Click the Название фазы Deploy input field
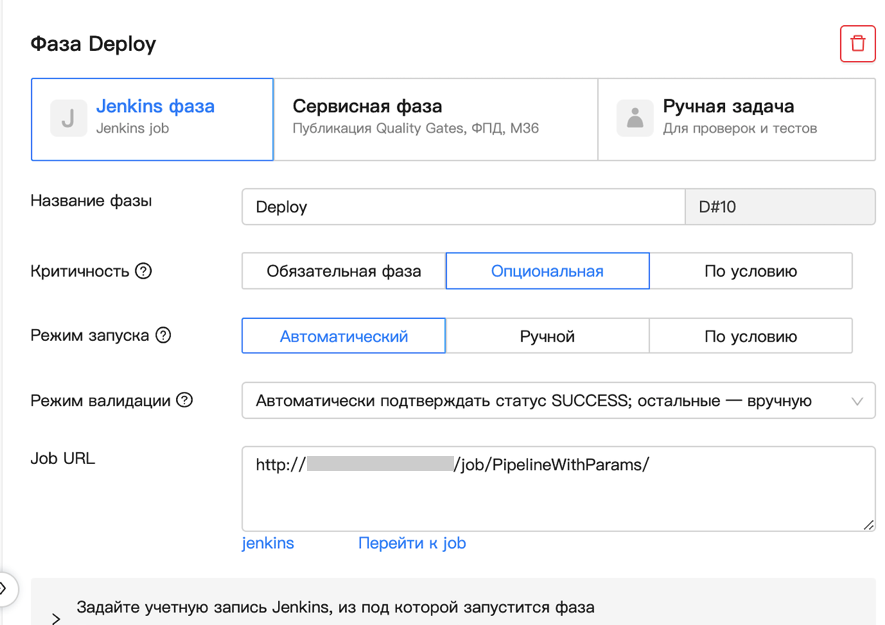Screen dimensions: 885x625 (x=462, y=207)
